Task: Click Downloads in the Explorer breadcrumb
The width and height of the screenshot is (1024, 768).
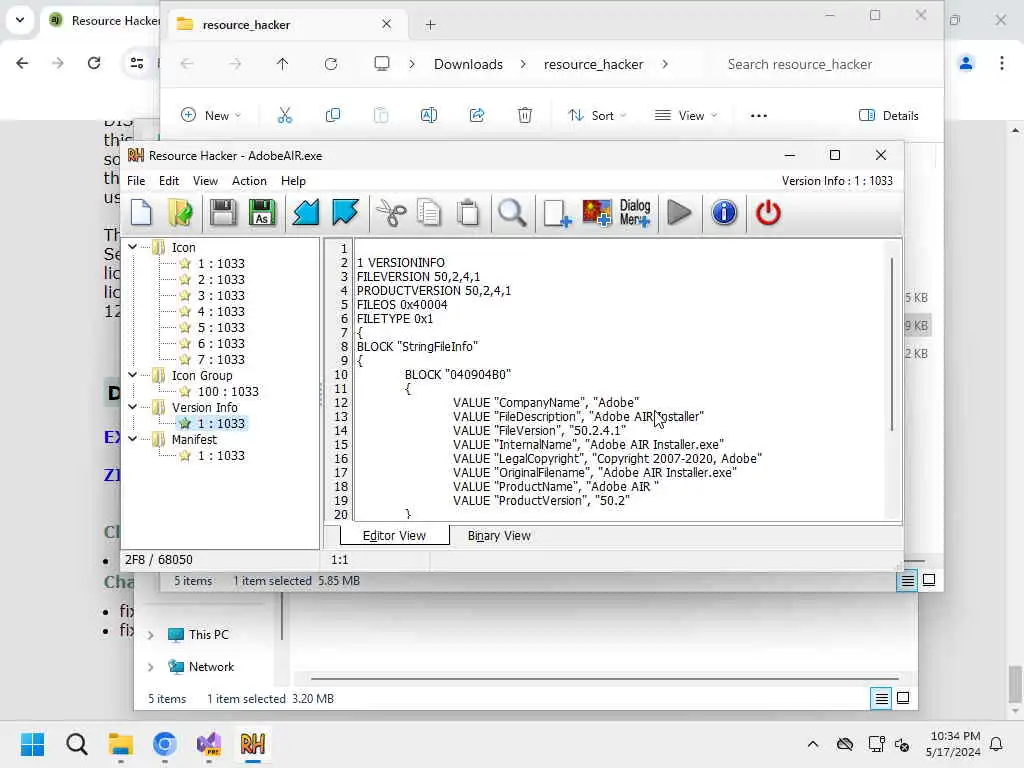Action: [x=468, y=64]
